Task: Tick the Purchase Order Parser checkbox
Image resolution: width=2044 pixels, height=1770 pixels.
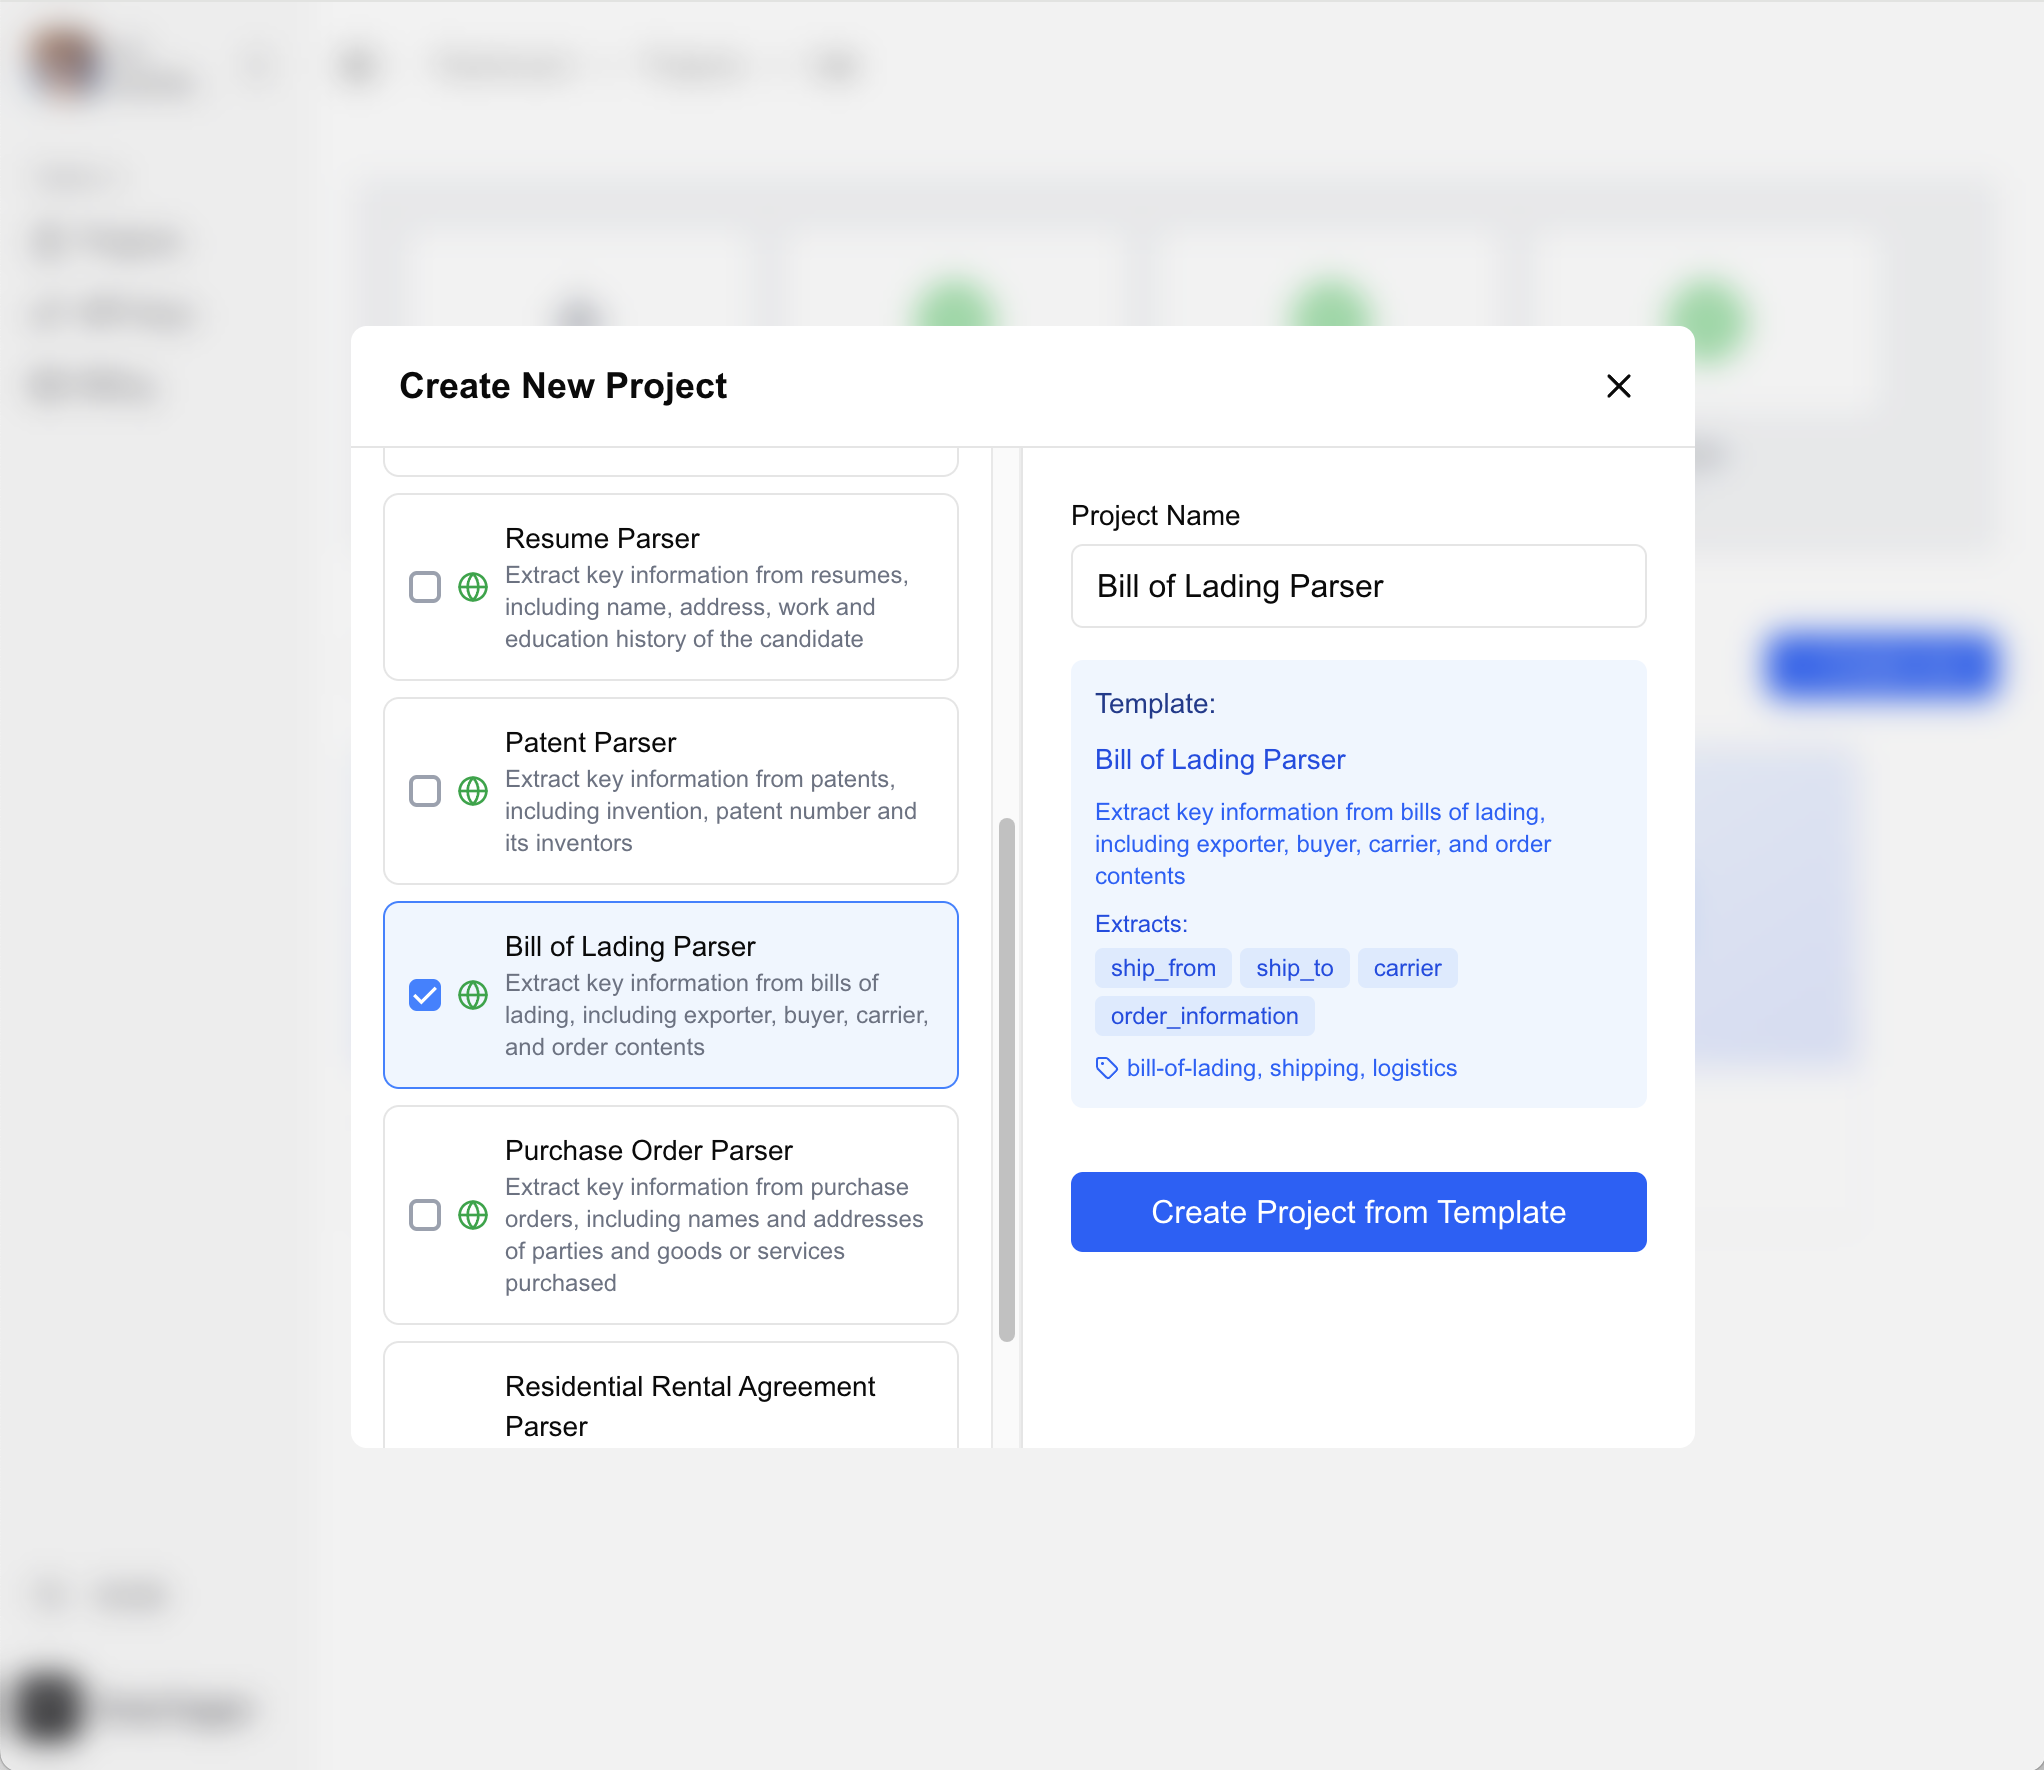Action: click(425, 1215)
